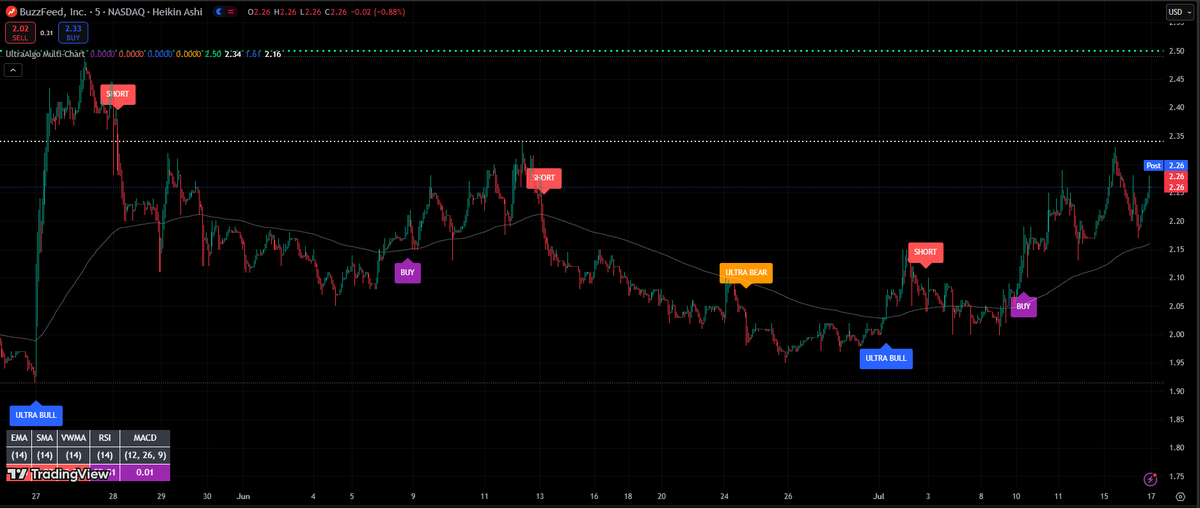Click the Jul label on time axis
The height and width of the screenshot is (508, 1200).
[x=878, y=495]
